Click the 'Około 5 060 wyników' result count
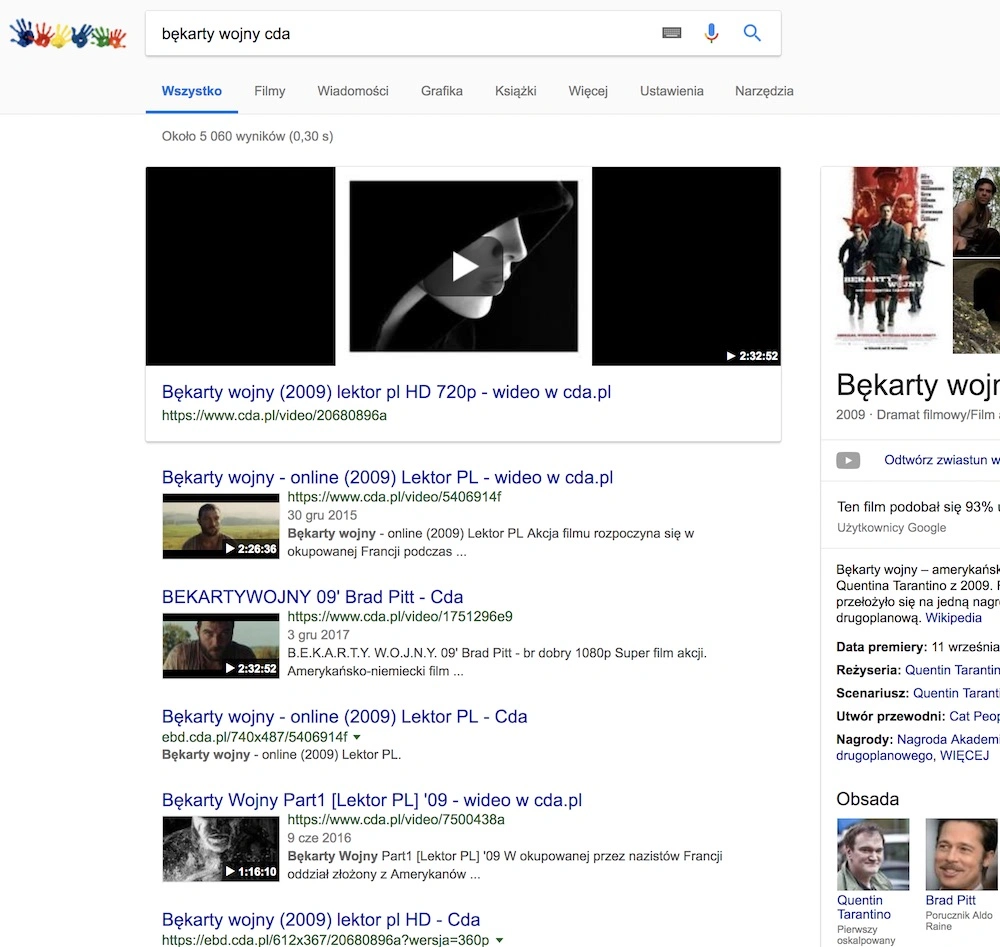The image size is (1000, 947). coord(247,136)
